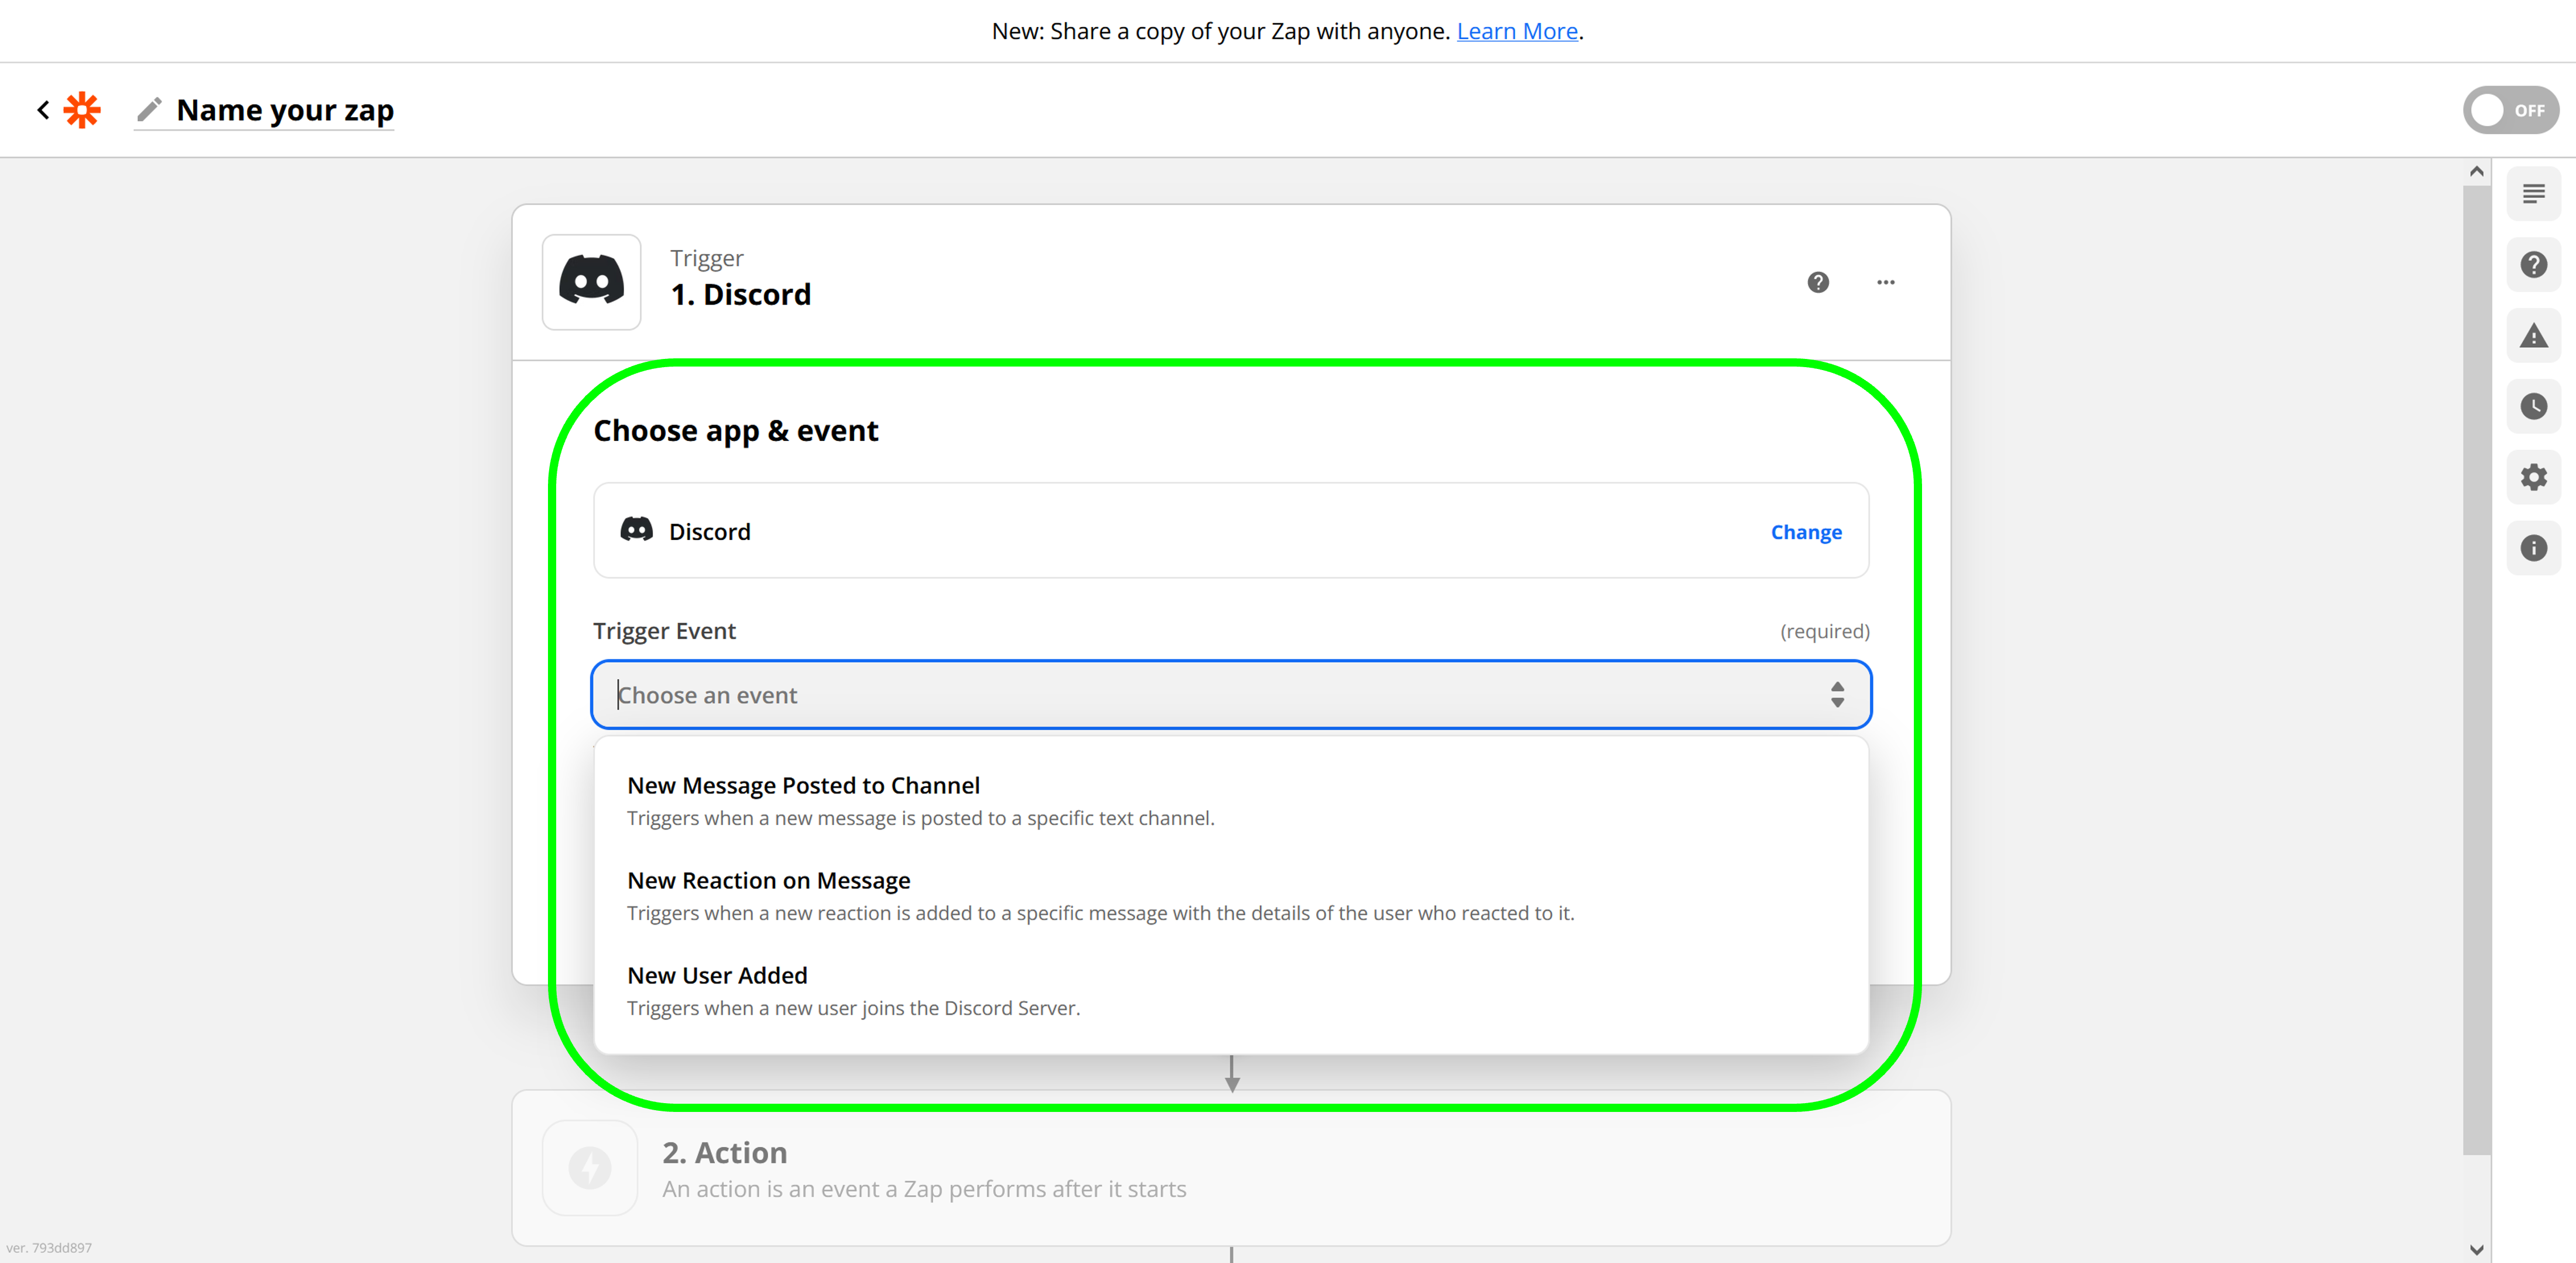Viewport: 2576px width, 1263px height.
Task: Open the zap description notes icon in sidebar
Action: [x=2533, y=194]
